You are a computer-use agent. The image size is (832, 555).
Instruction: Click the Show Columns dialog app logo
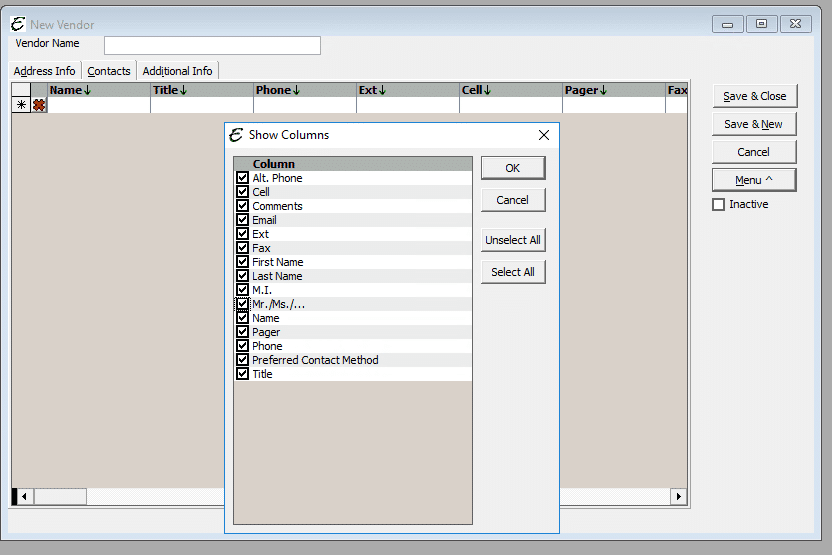236,135
